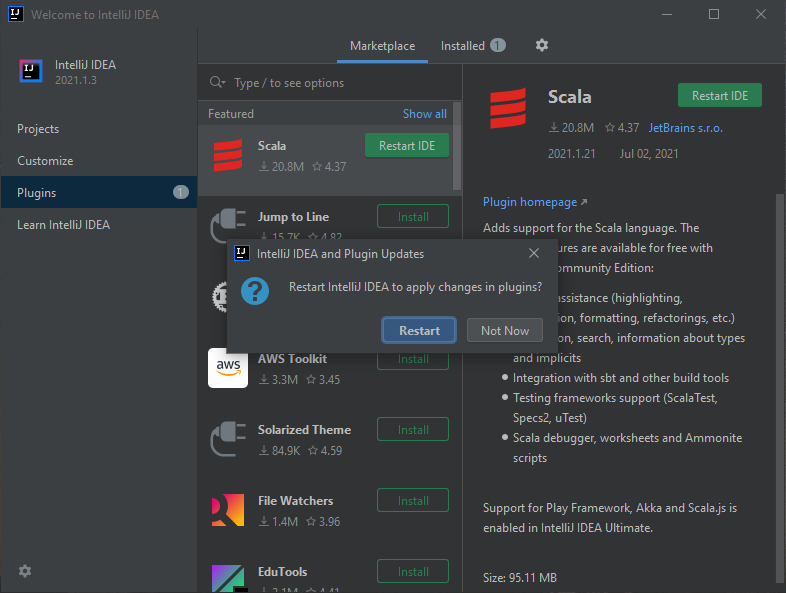Click the details pane vertical scrollbar

(x=779, y=390)
